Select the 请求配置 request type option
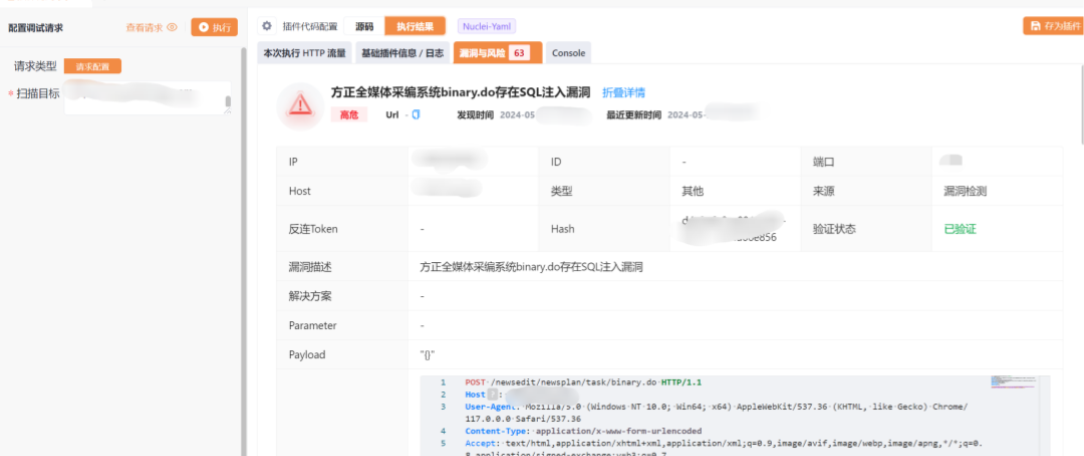Viewport: 1084px width, 456px height. click(93, 66)
